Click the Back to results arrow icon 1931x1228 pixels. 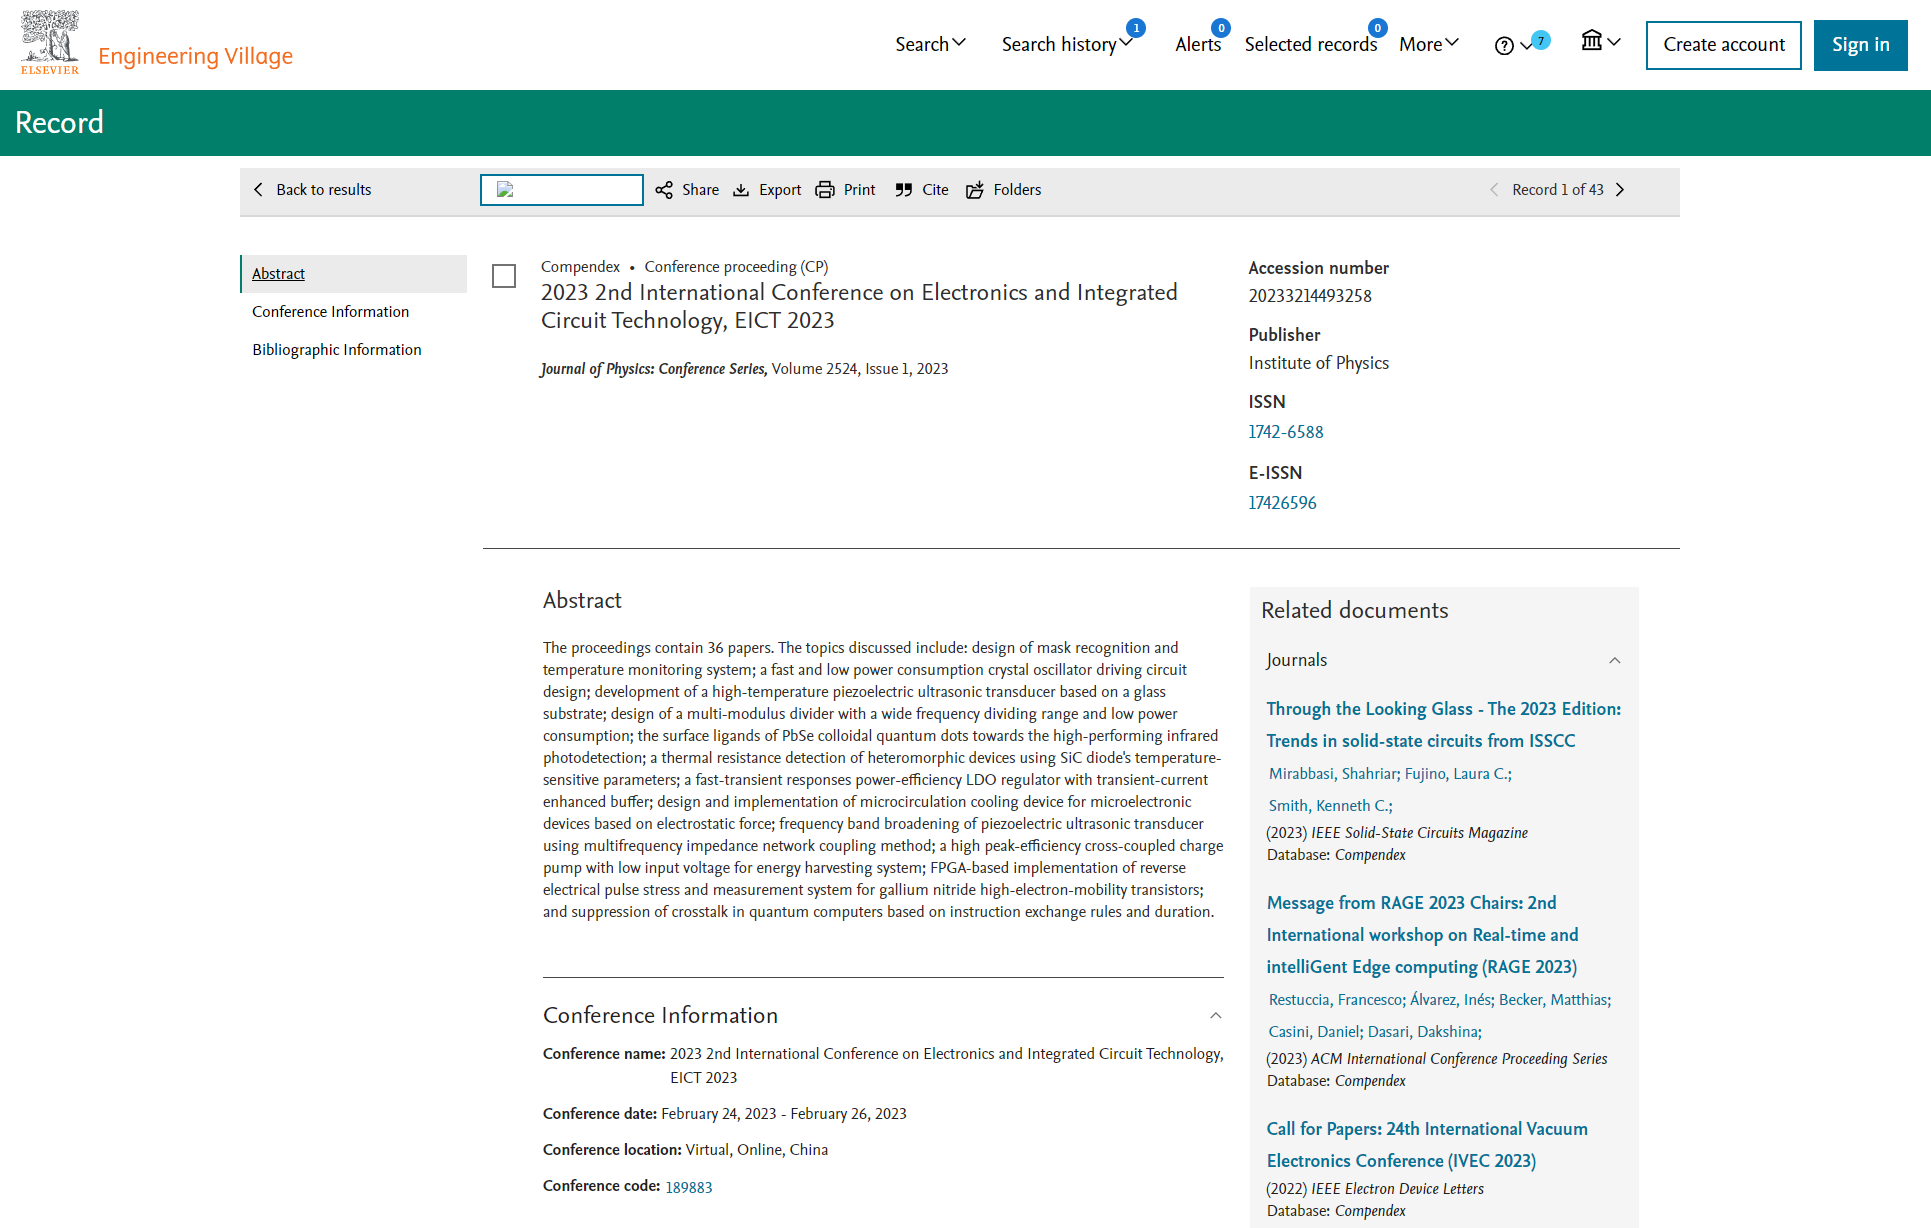pos(260,188)
